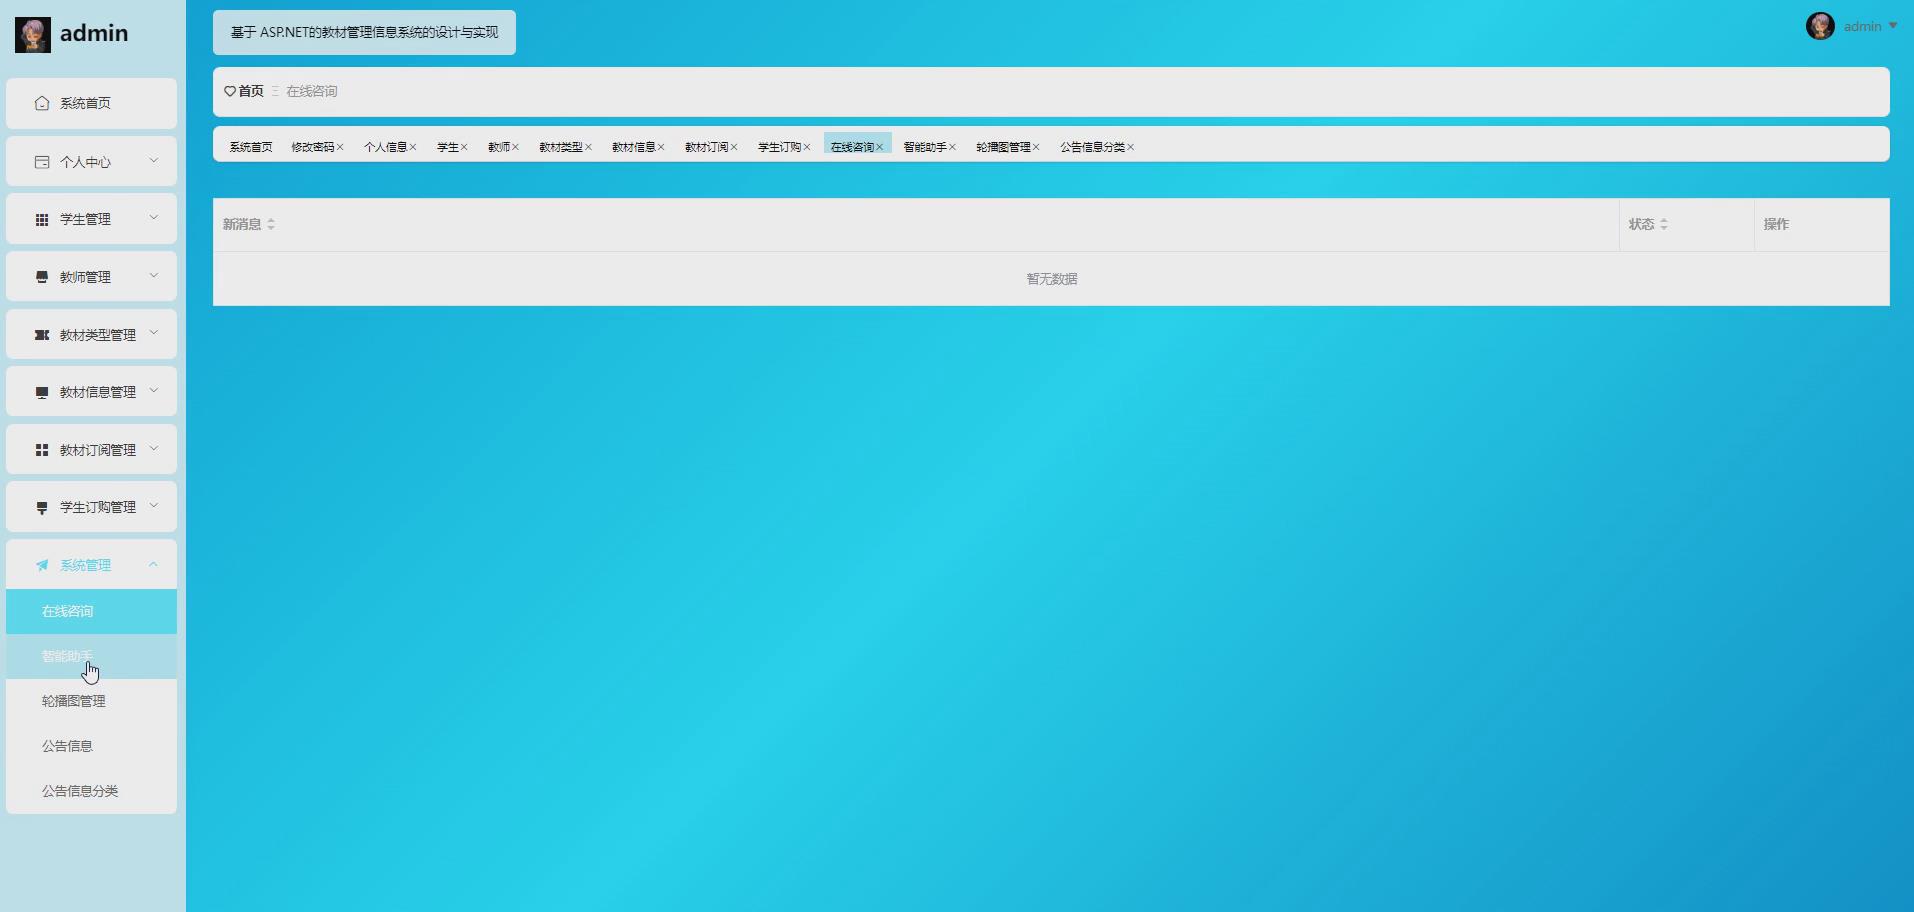Close the 学生订购 tab
The height and width of the screenshot is (912, 1914).
pos(807,147)
